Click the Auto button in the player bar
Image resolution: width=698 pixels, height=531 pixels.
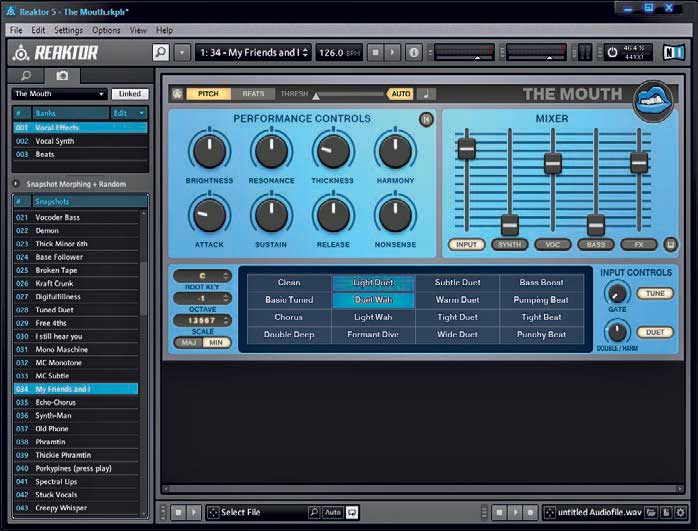pyautogui.click(x=333, y=512)
